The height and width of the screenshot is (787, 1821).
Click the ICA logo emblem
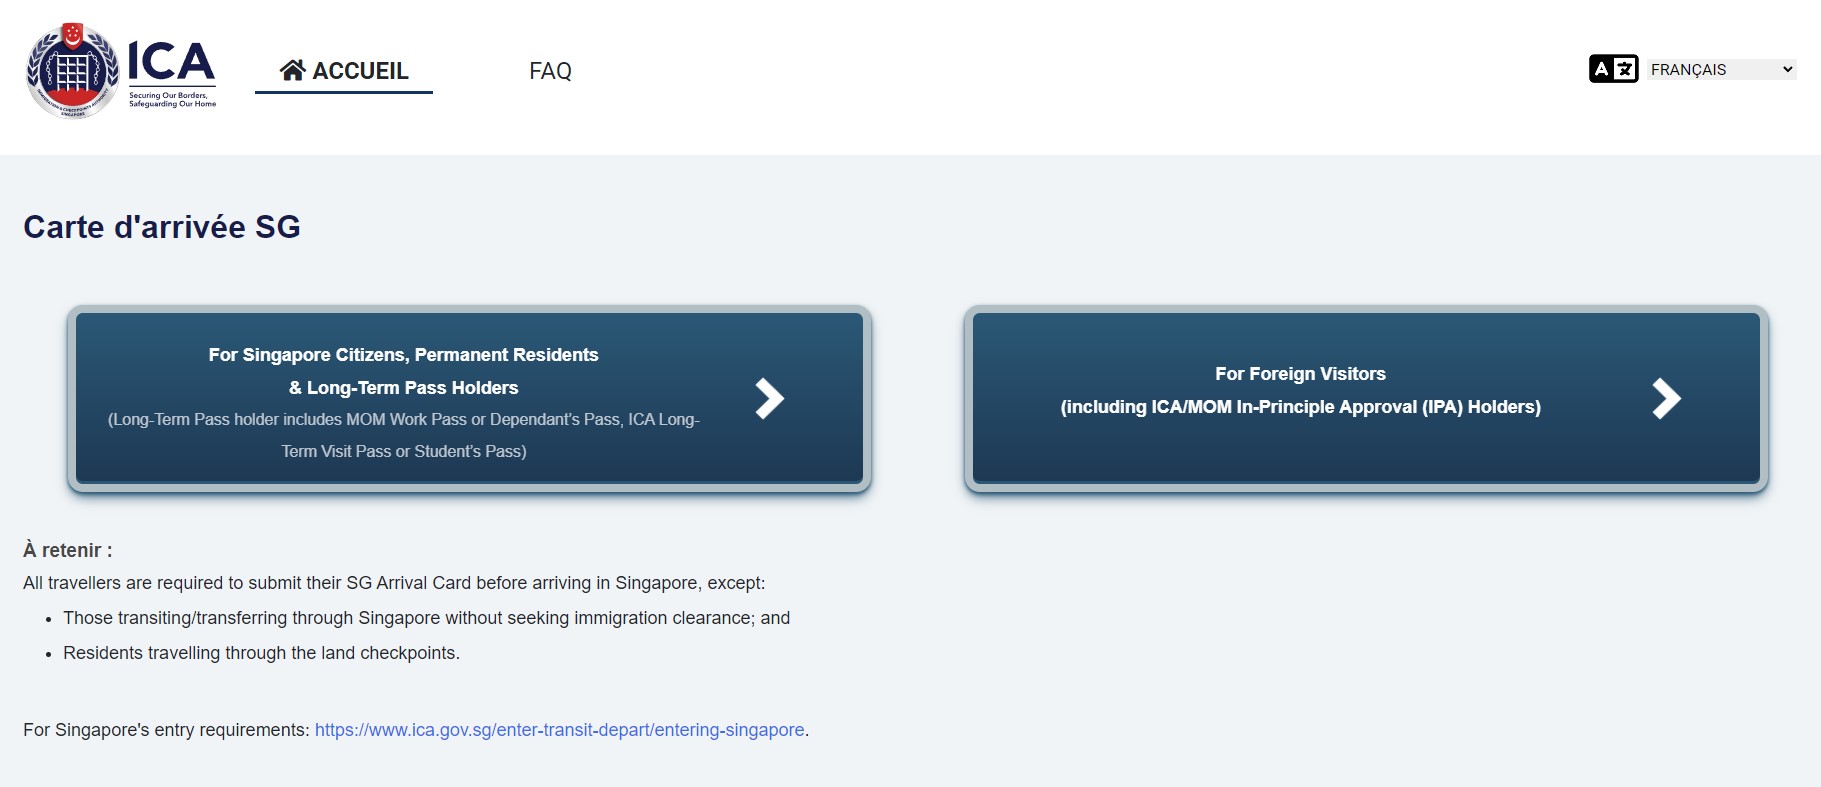[72, 71]
